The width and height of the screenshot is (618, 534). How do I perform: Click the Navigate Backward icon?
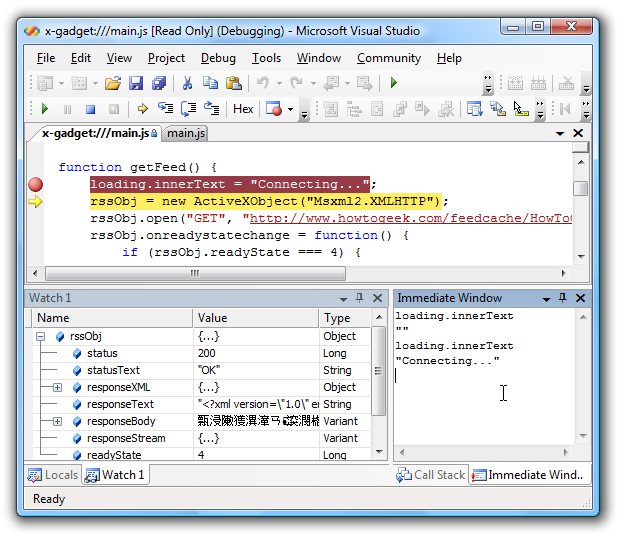click(331, 83)
